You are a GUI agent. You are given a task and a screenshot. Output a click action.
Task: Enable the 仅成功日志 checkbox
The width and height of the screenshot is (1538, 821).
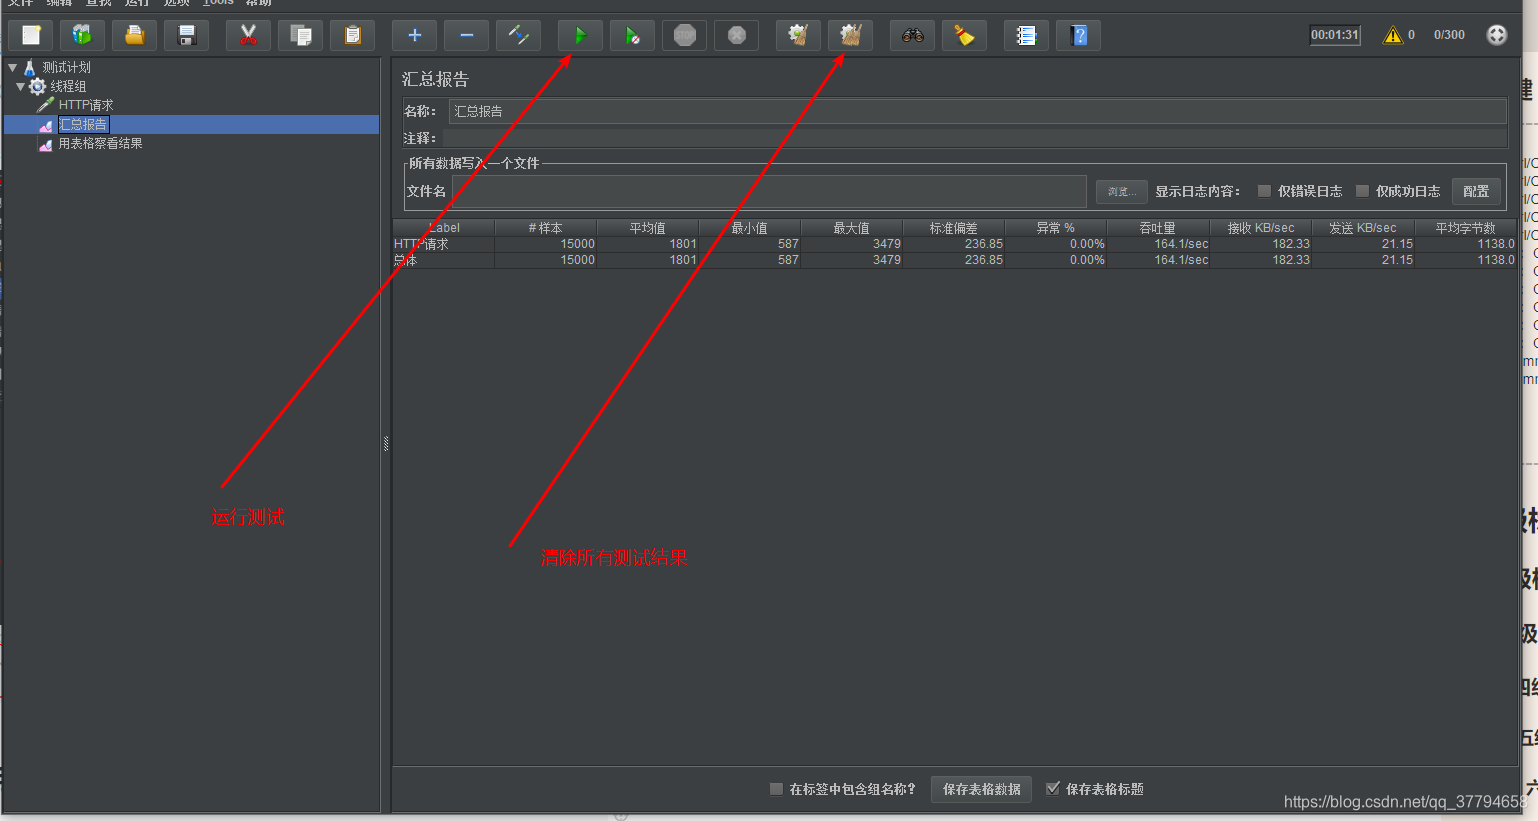click(x=1362, y=191)
